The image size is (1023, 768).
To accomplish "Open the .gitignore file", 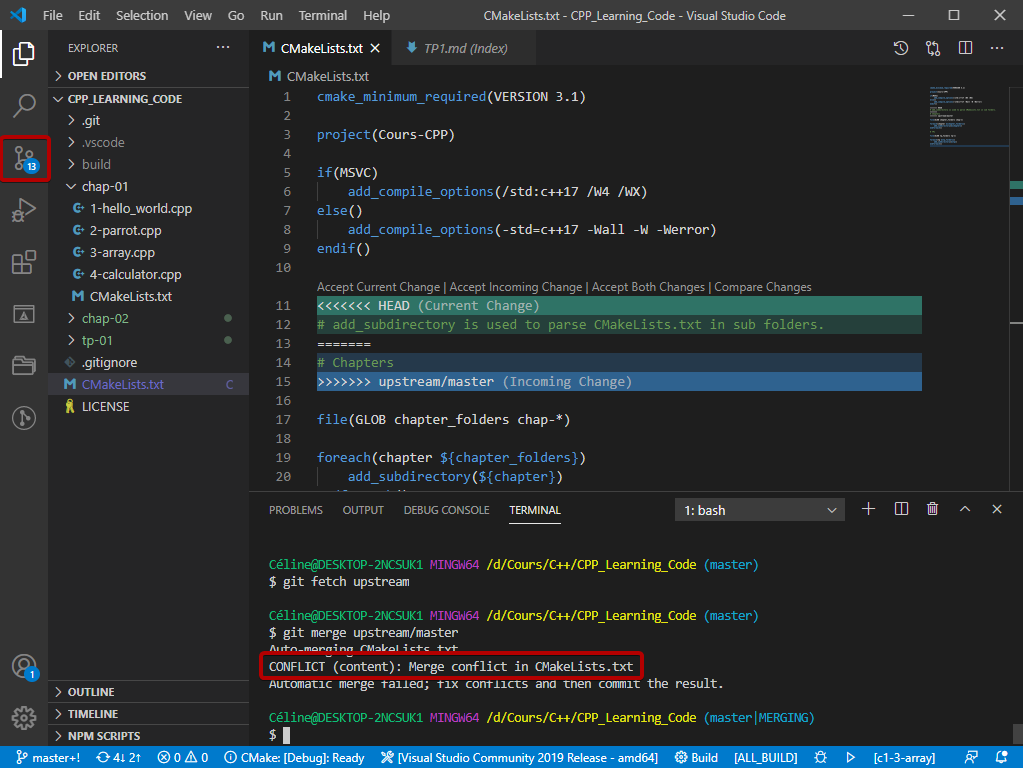I will pyautogui.click(x=149, y=362).
